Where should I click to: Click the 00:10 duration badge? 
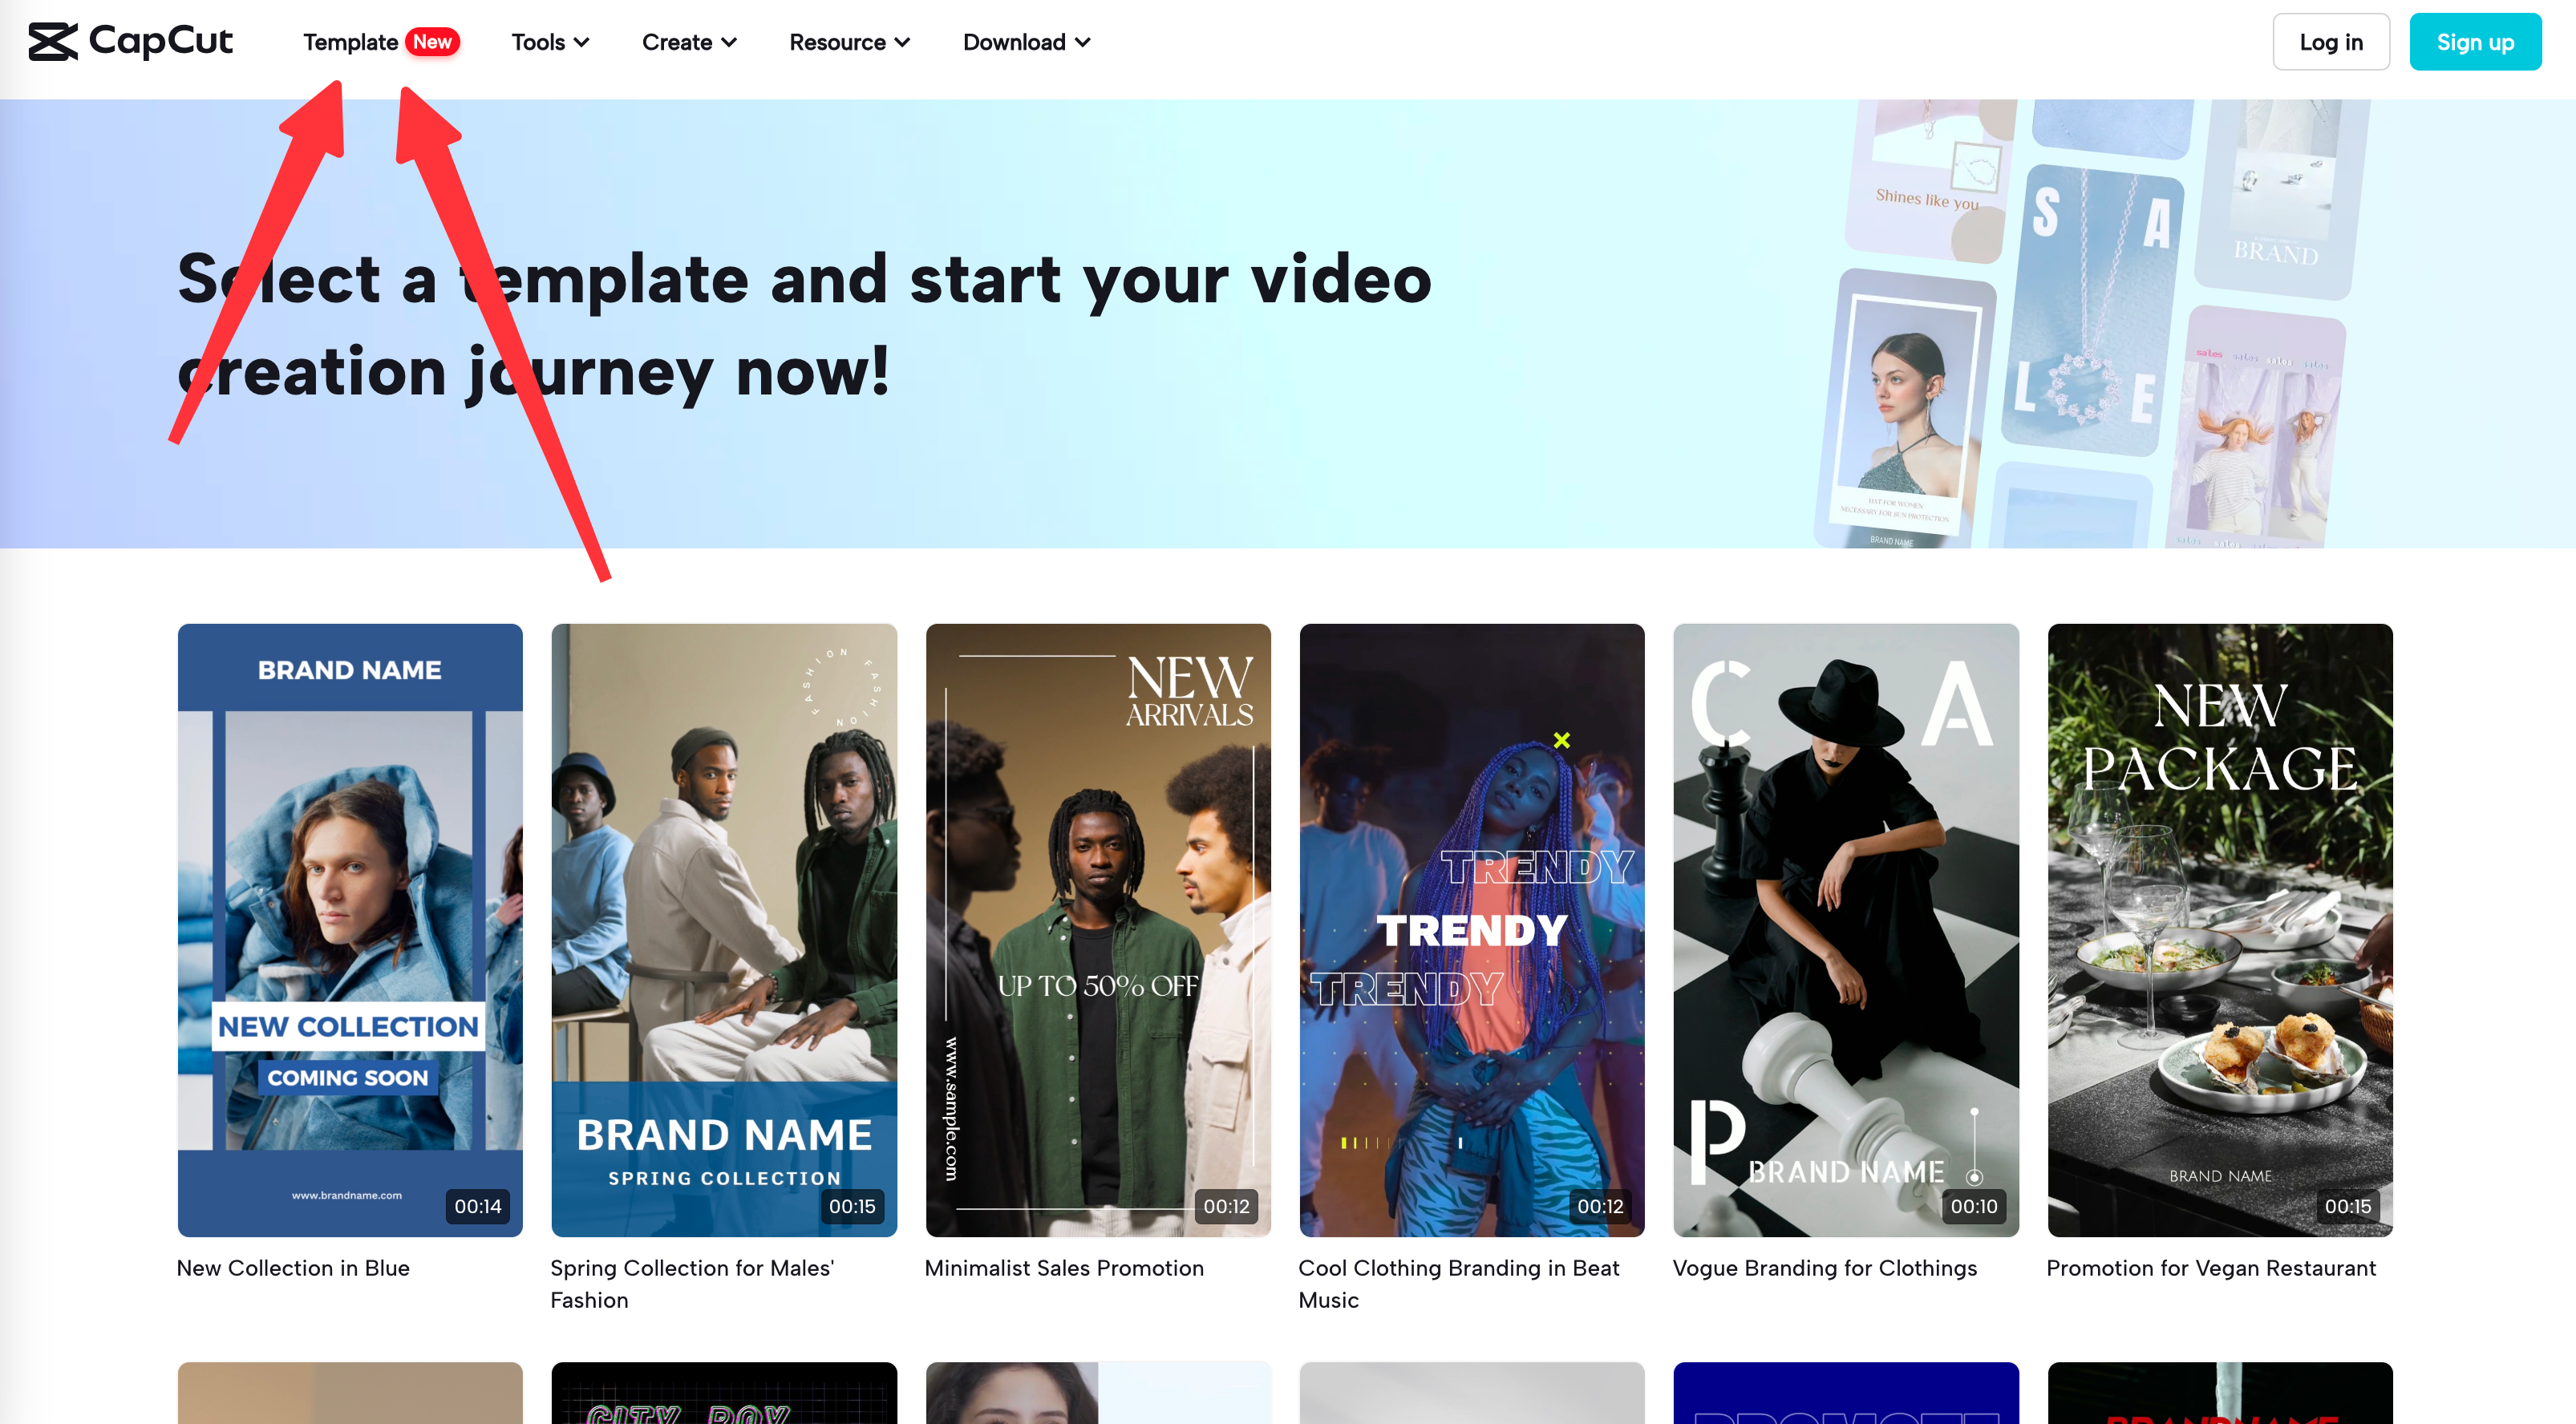point(1974,1206)
